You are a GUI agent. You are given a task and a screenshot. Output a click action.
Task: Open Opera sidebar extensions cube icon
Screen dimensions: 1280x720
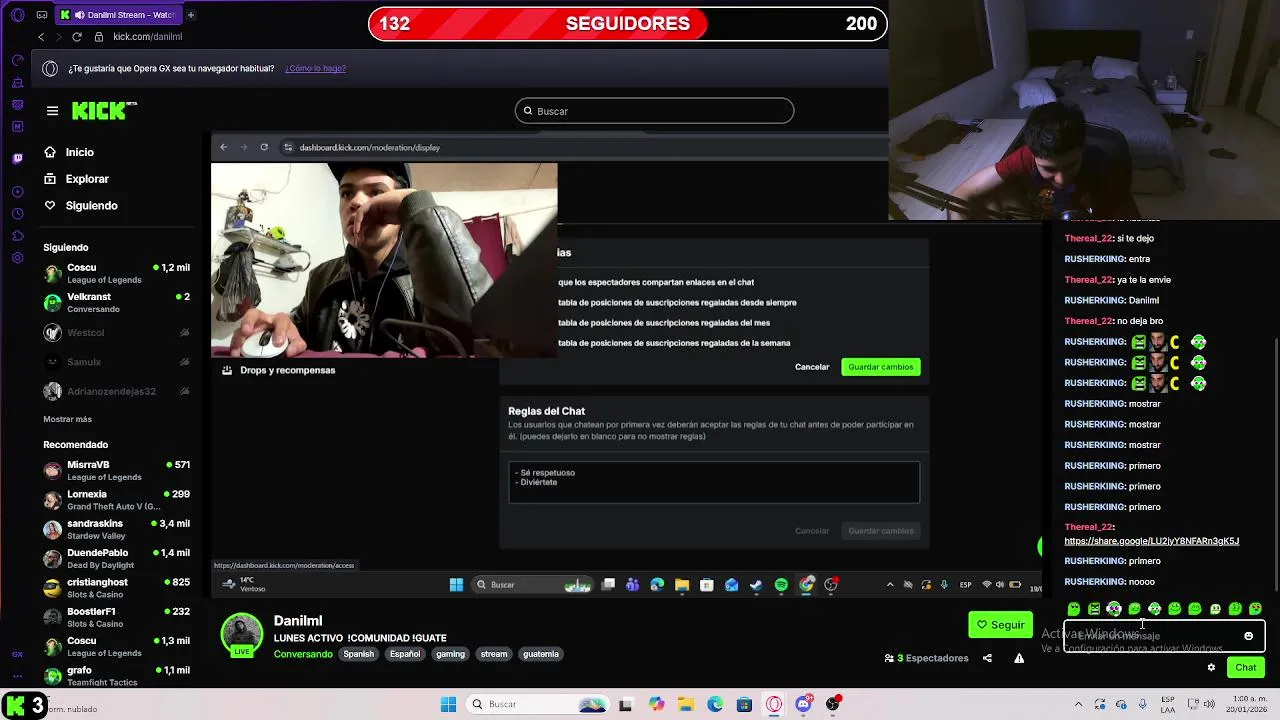click(17, 236)
